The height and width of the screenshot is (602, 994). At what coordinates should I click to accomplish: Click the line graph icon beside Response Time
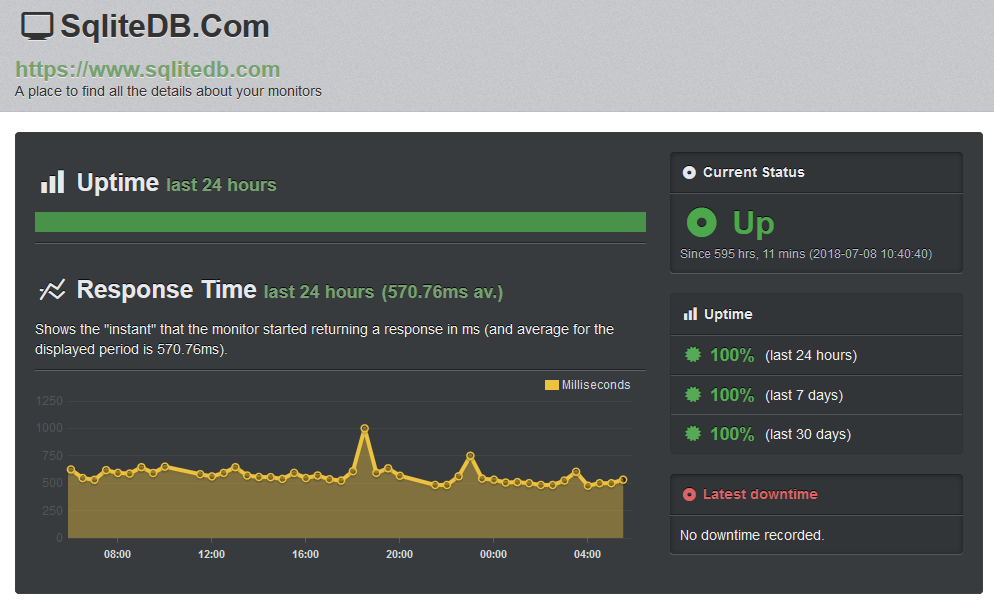52,290
